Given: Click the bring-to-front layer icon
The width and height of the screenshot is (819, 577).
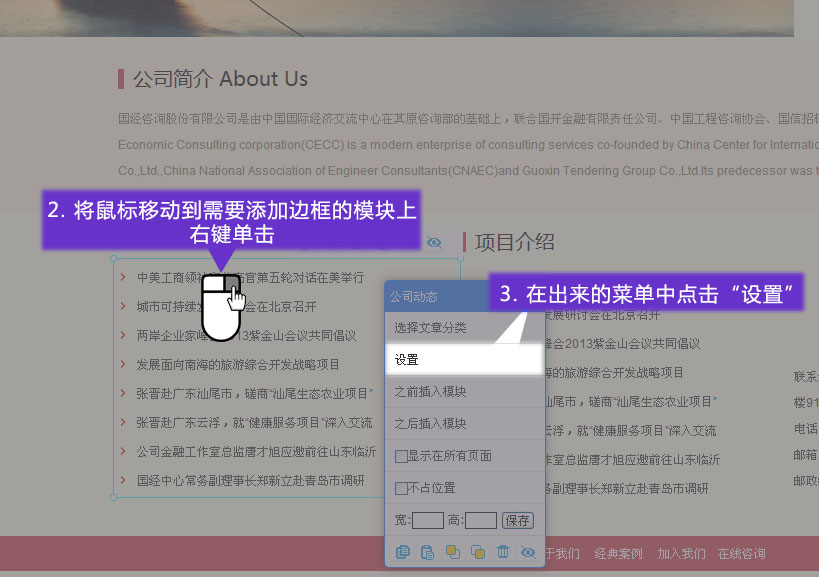Looking at the screenshot, I should click(x=453, y=552).
